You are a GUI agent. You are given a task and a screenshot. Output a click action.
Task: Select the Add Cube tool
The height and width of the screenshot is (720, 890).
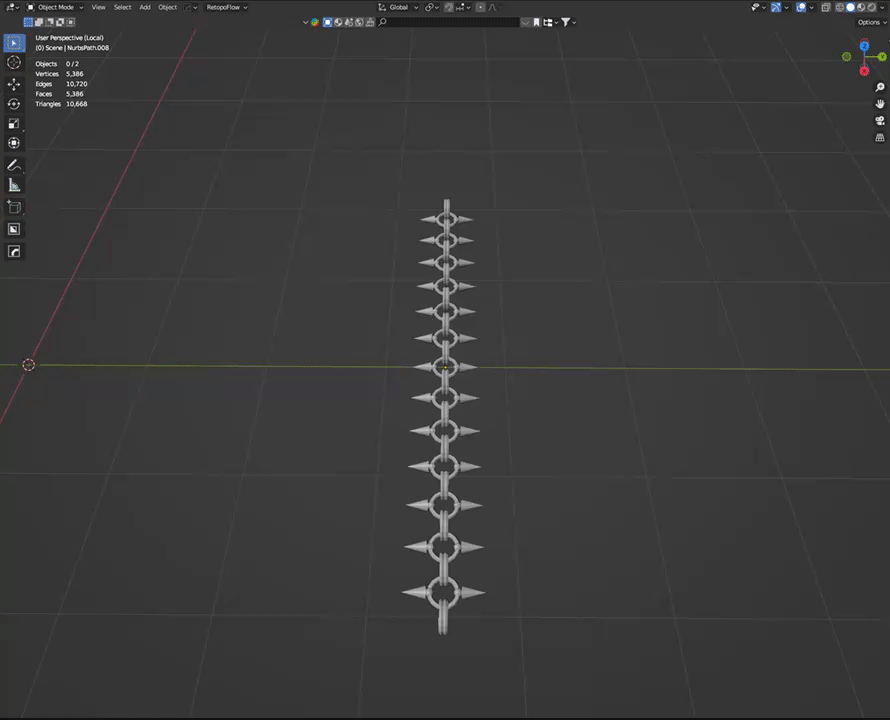click(x=14, y=207)
